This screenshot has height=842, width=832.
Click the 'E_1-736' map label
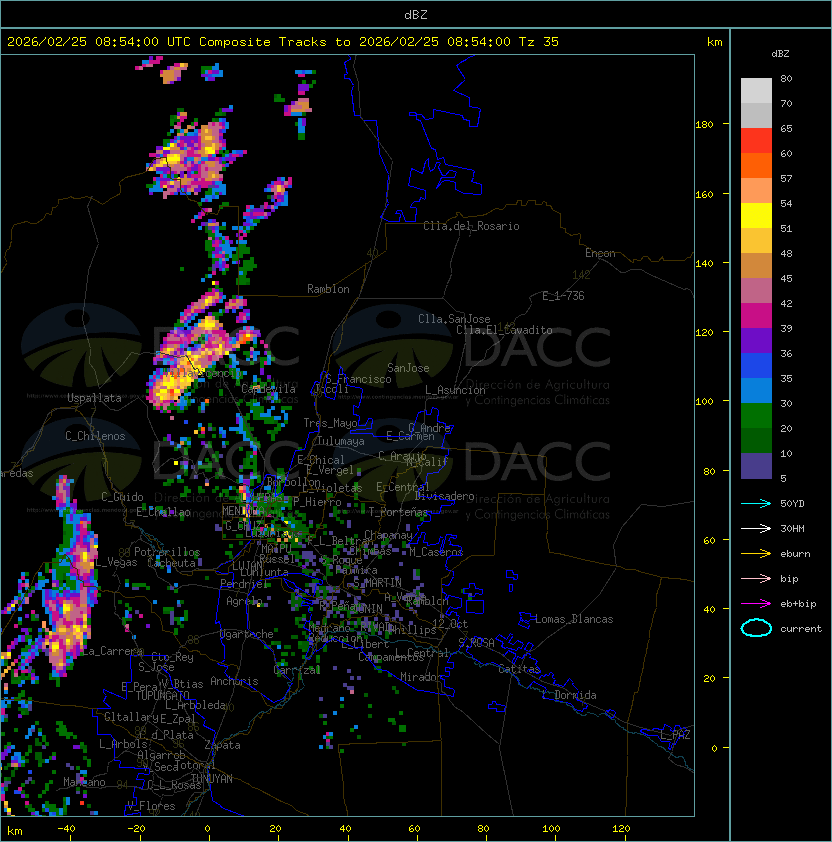coord(563,296)
